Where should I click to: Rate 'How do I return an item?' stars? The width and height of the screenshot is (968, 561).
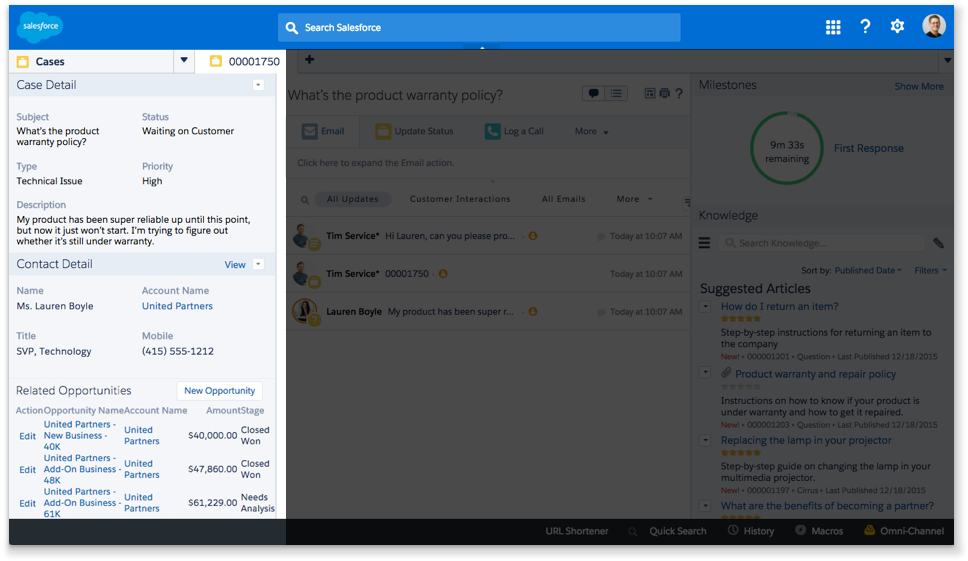coord(741,319)
